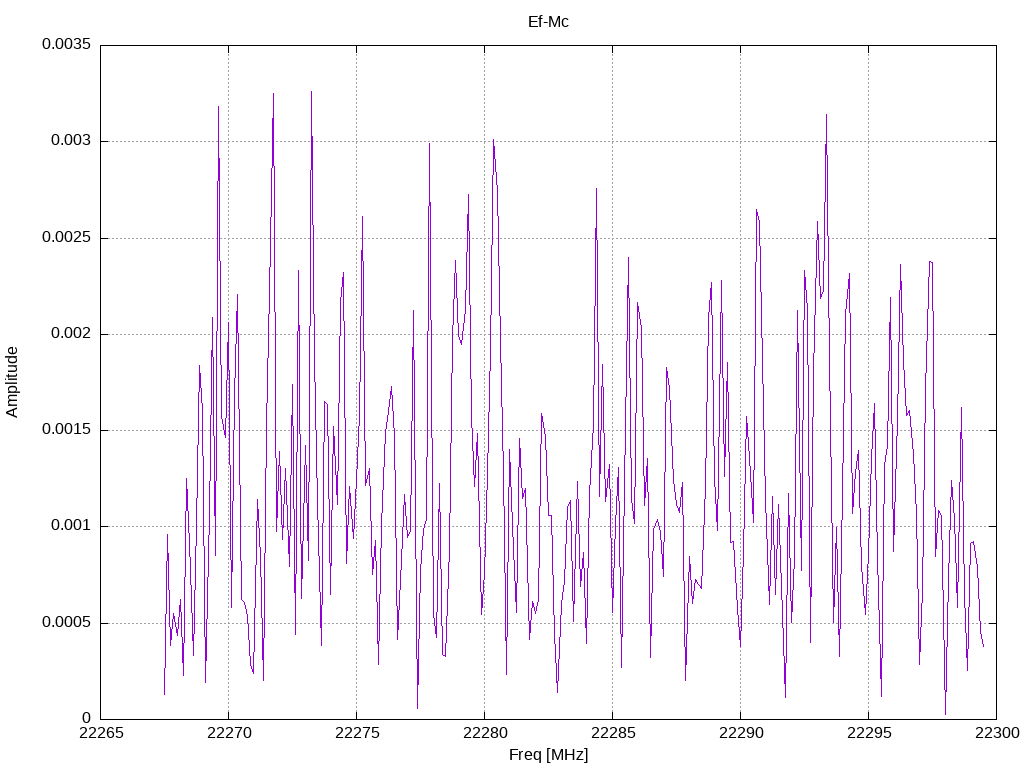Click the x-axis value 22280
1024x768 pixels.
[x=485, y=733]
